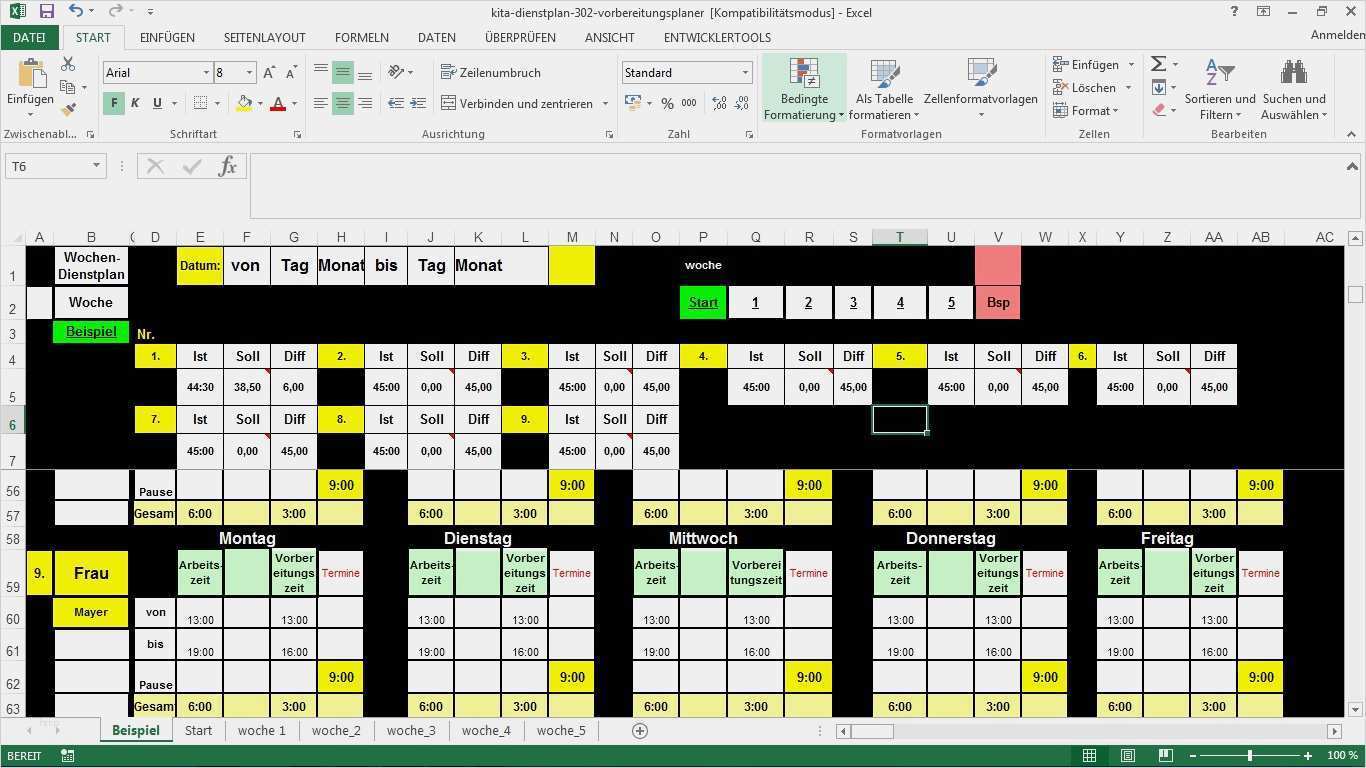Screen dimensions: 1366x768
Task: Open the woche_3 sheet tab
Action: click(x=411, y=731)
